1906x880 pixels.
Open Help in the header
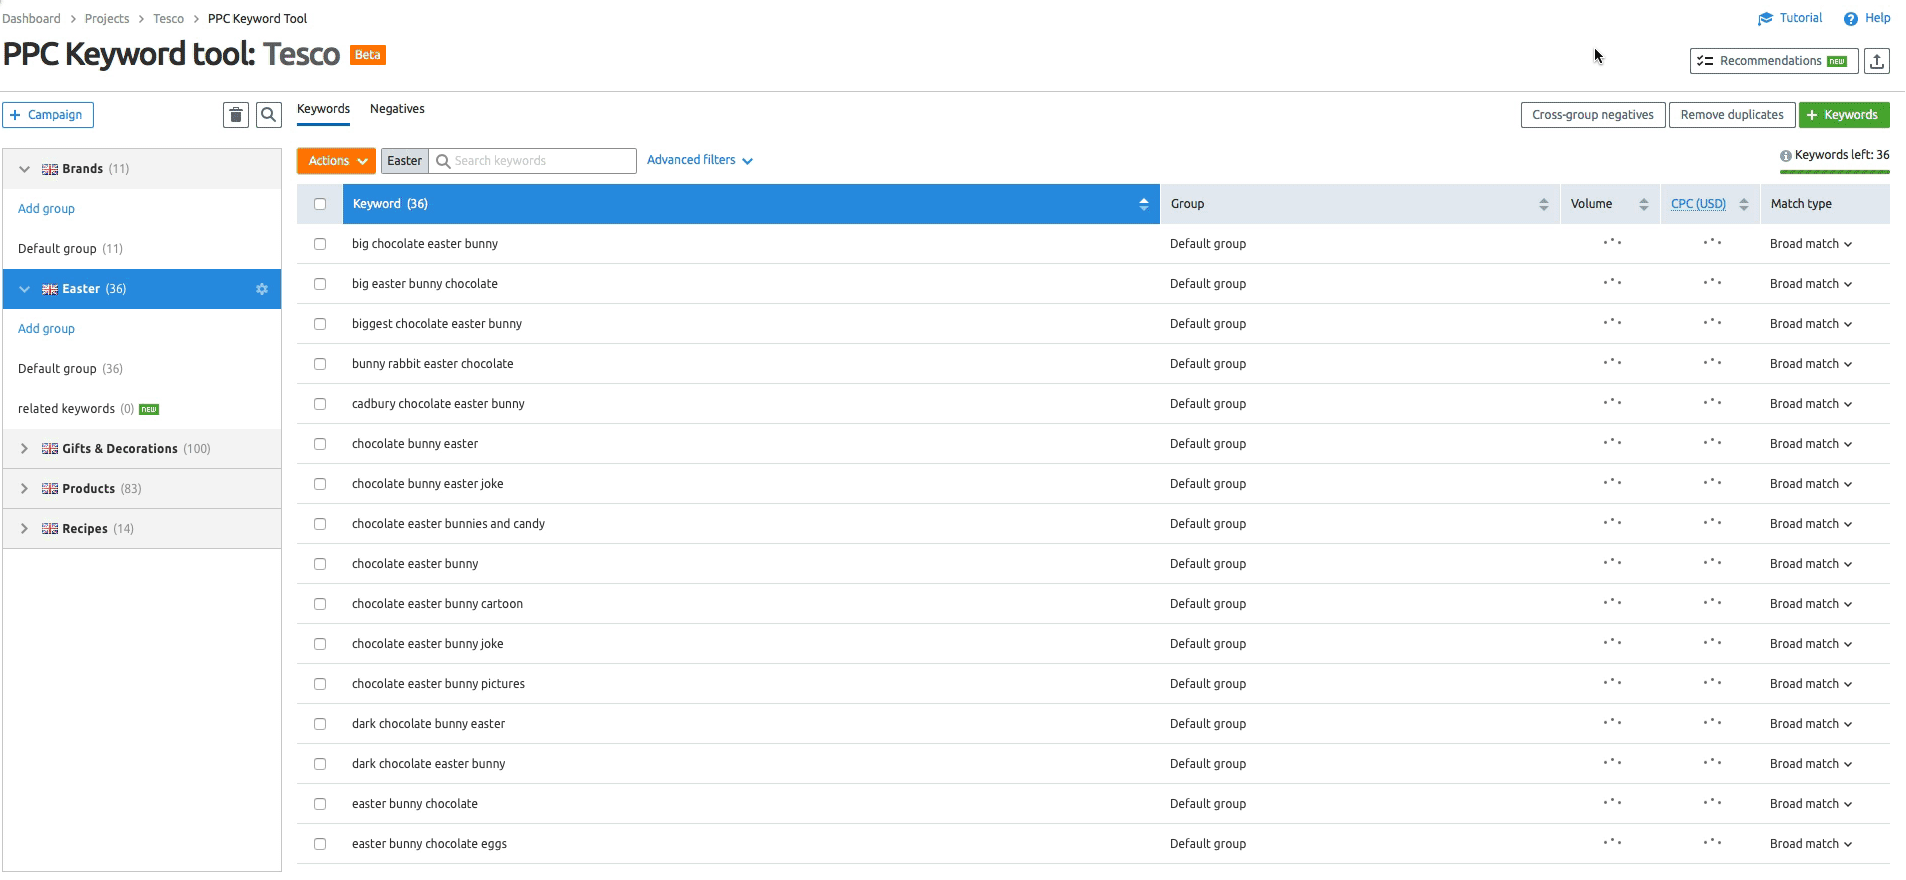click(1867, 18)
